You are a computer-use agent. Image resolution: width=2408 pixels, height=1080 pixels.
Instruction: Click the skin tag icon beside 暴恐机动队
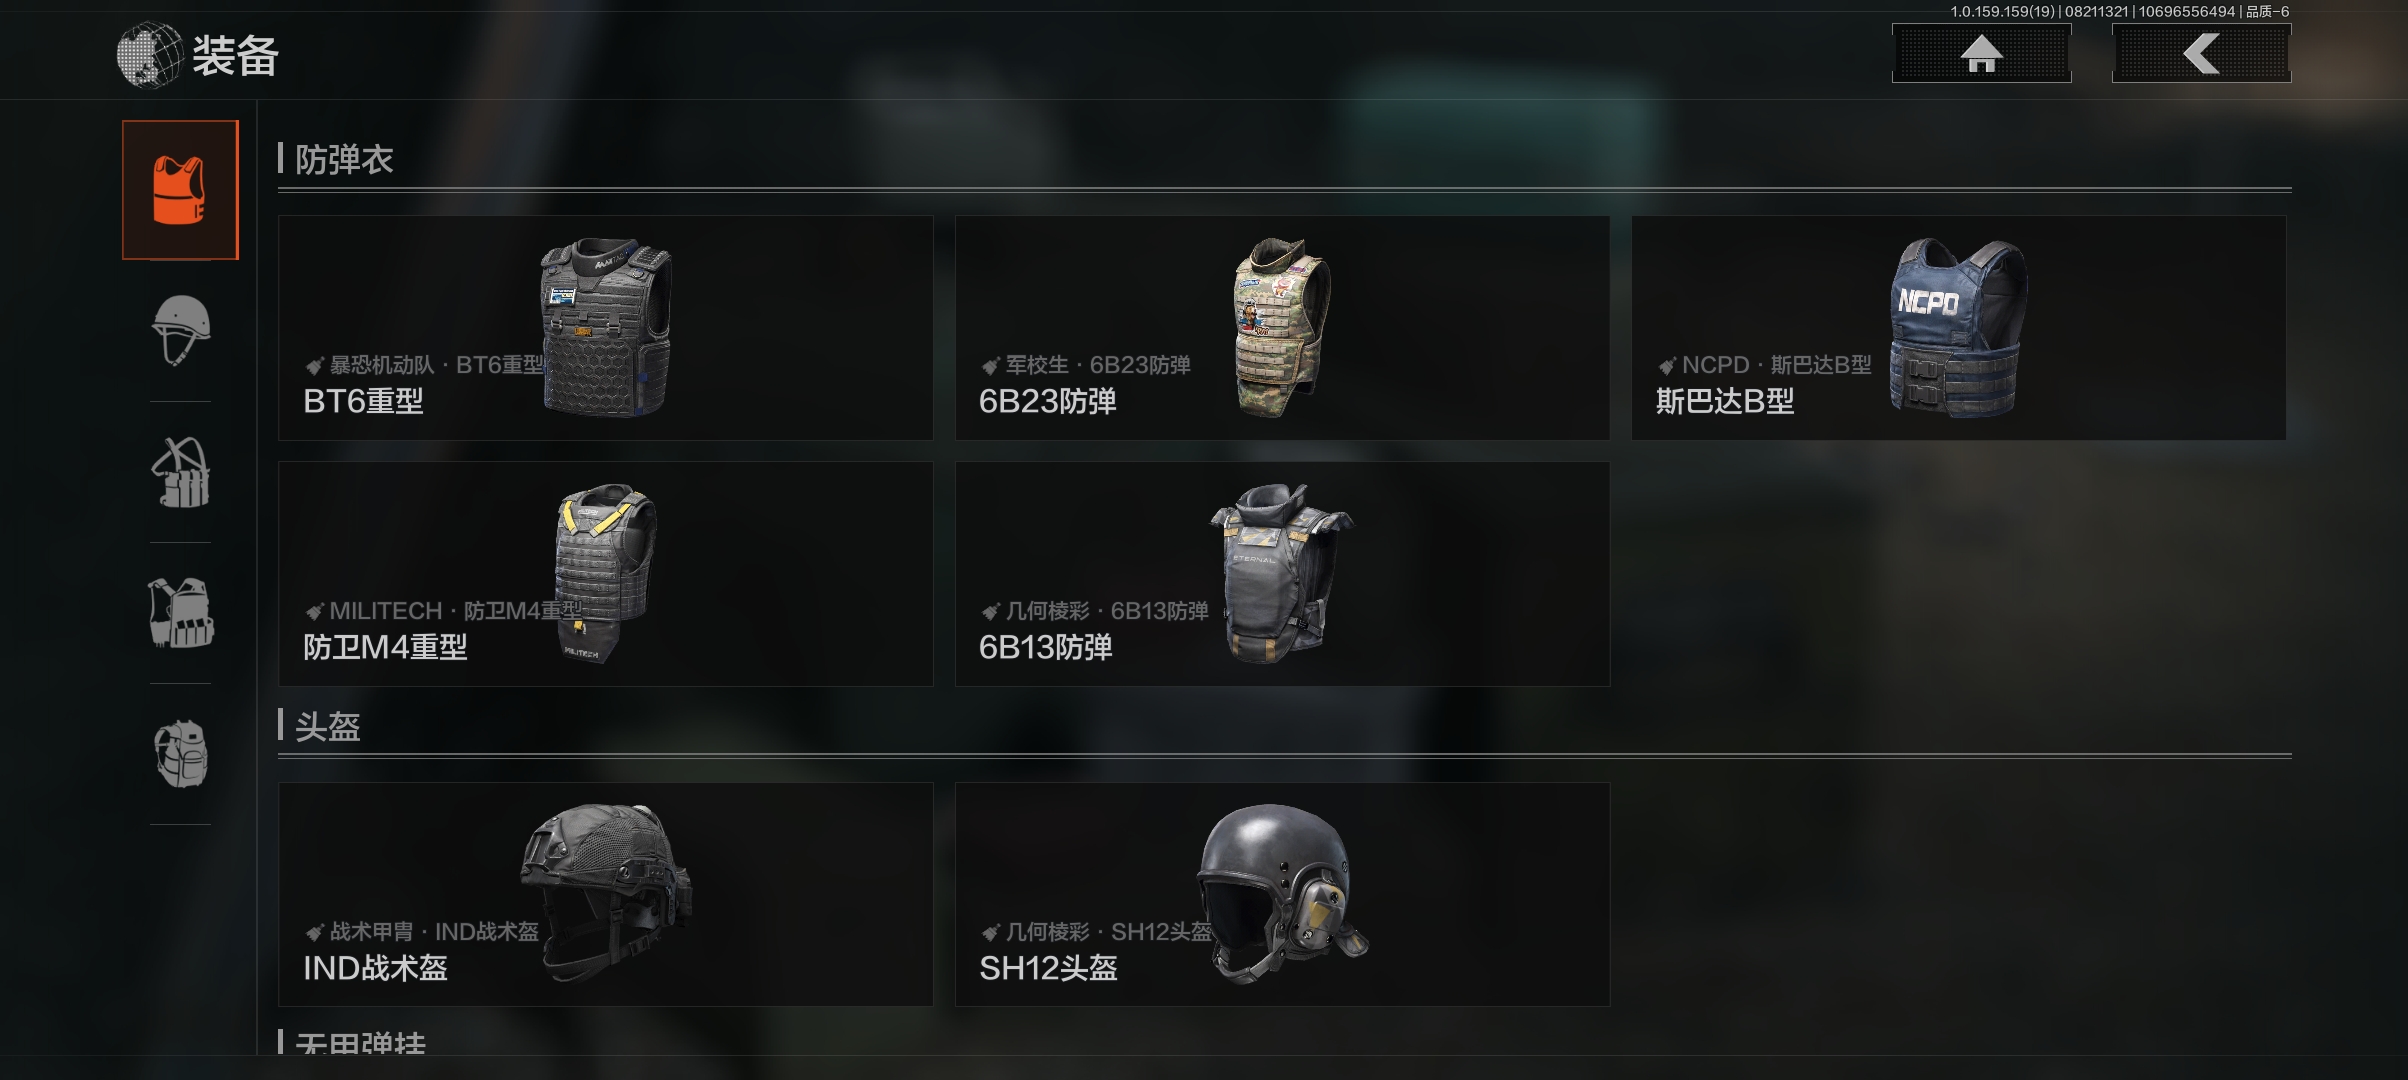pyautogui.click(x=314, y=366)
